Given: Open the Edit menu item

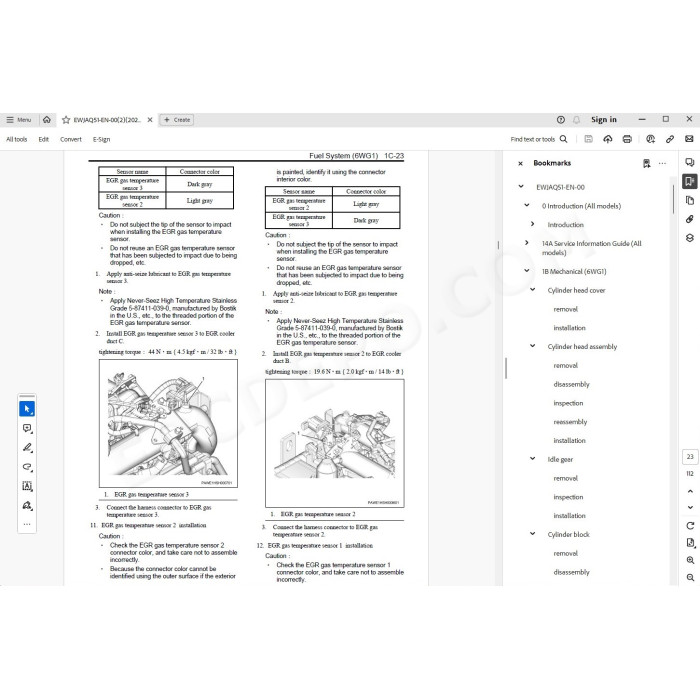Looking at the screenshot, I should click(43, 139).
